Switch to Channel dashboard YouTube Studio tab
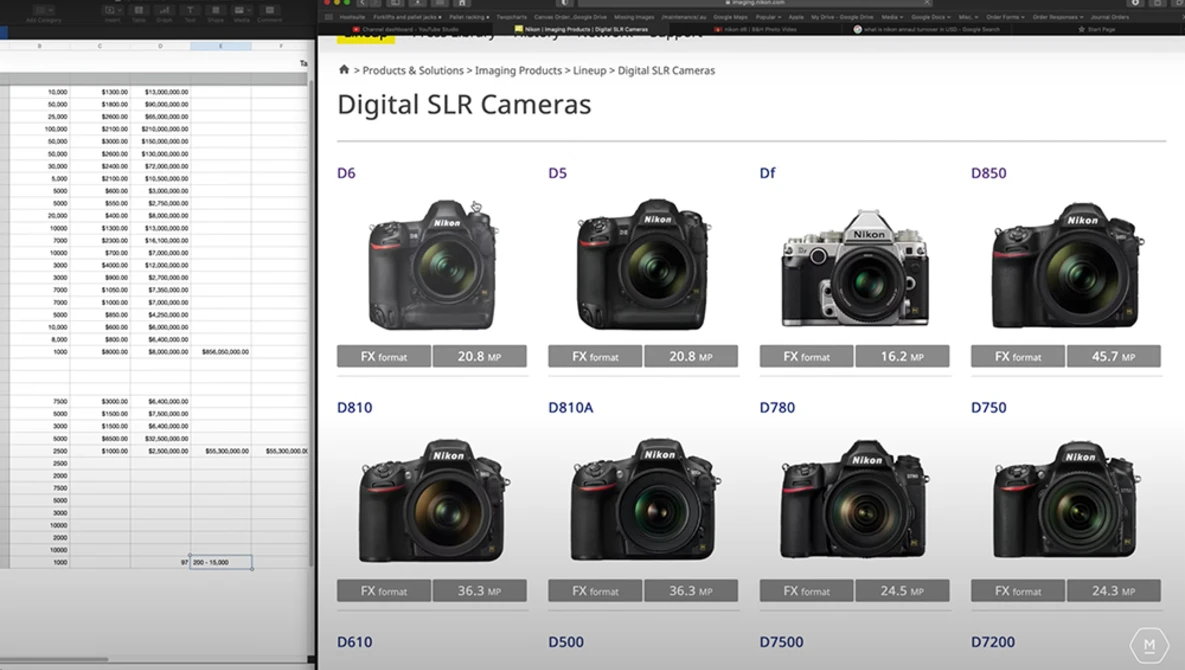Screen dimensions: 1185x670 point(407,29)
